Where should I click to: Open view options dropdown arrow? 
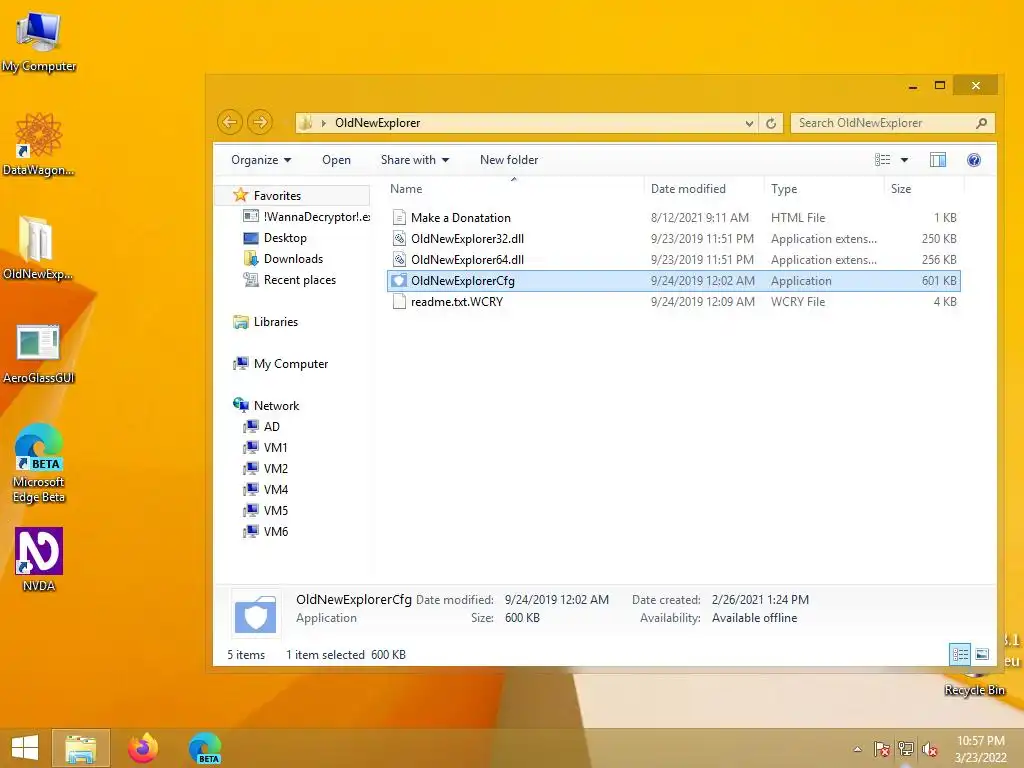(x=904, y=160)
